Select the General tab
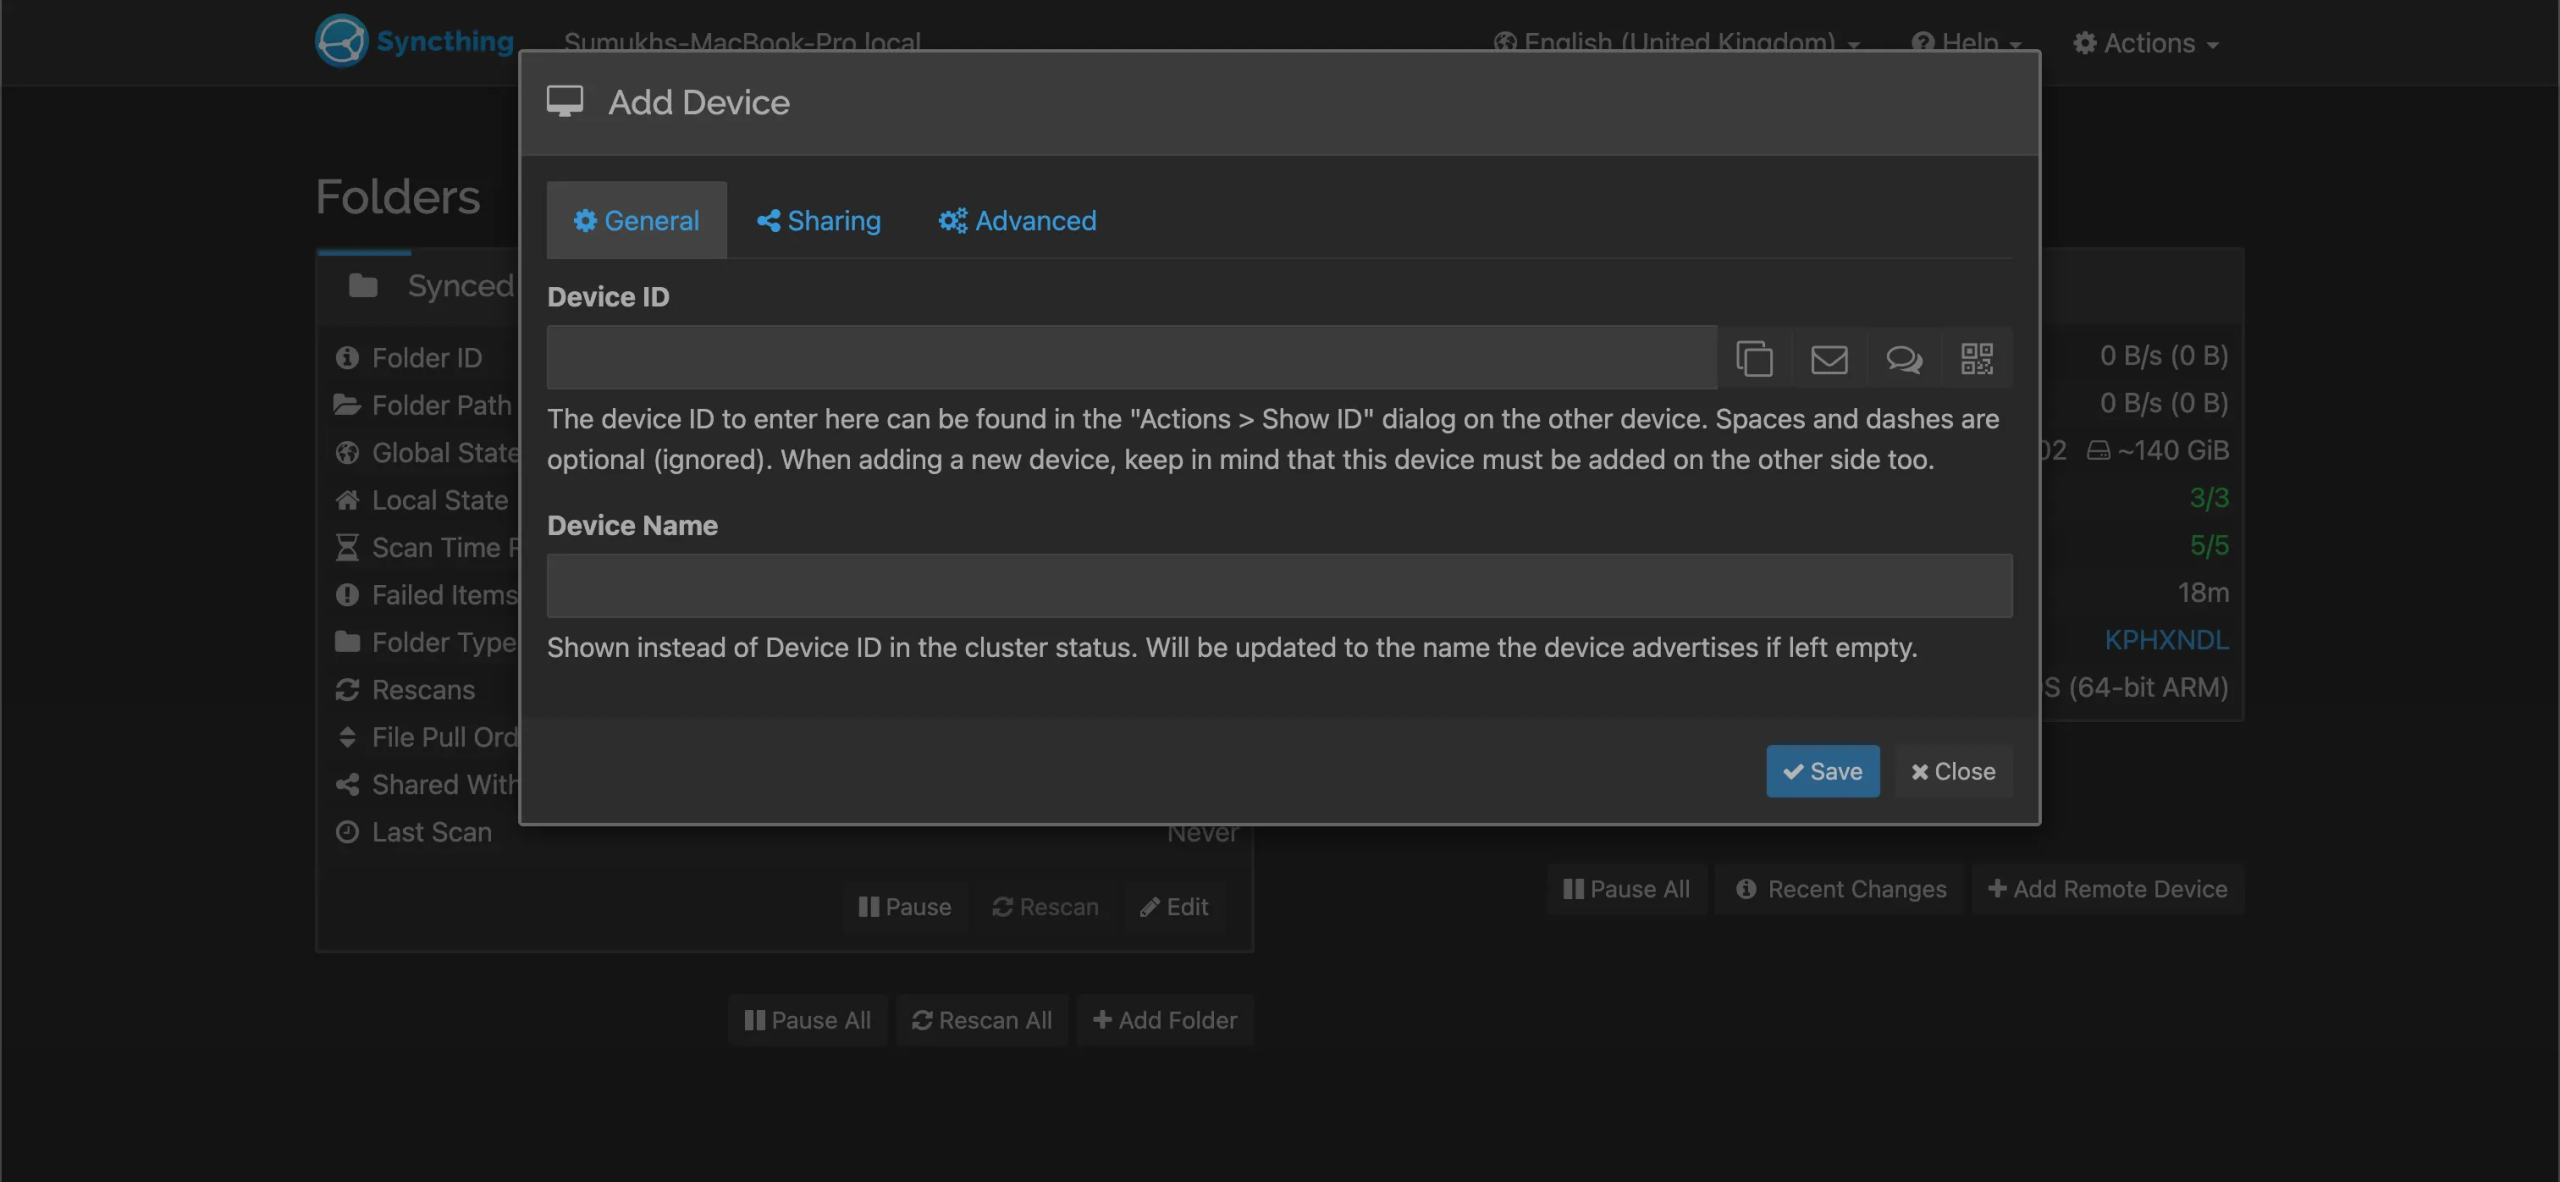The width and height of the screenshot is (2560, 1182). coord(637,221)
